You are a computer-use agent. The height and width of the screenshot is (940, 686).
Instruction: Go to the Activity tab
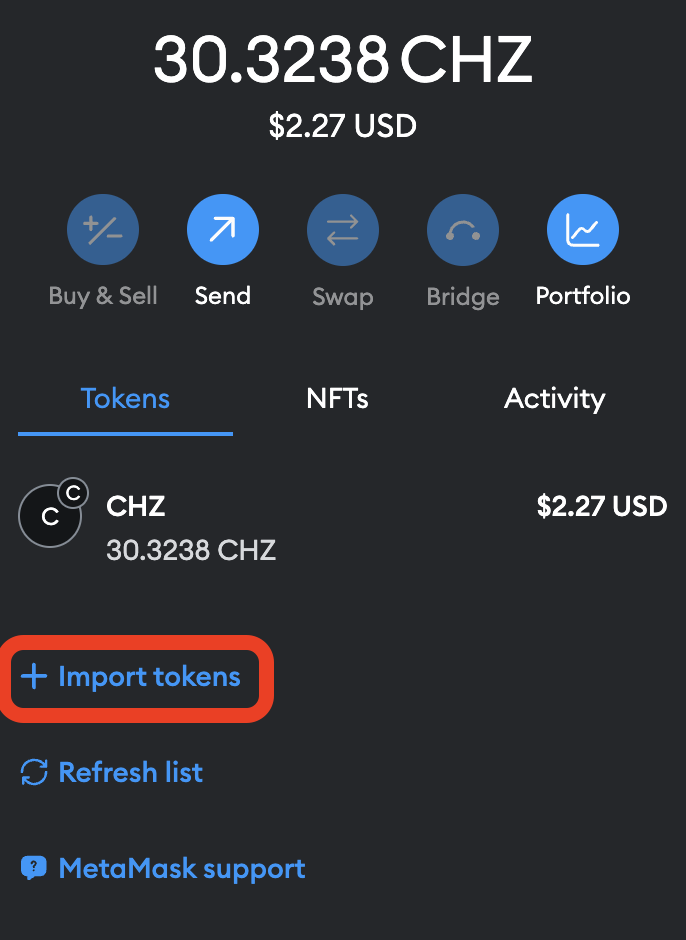554,399
